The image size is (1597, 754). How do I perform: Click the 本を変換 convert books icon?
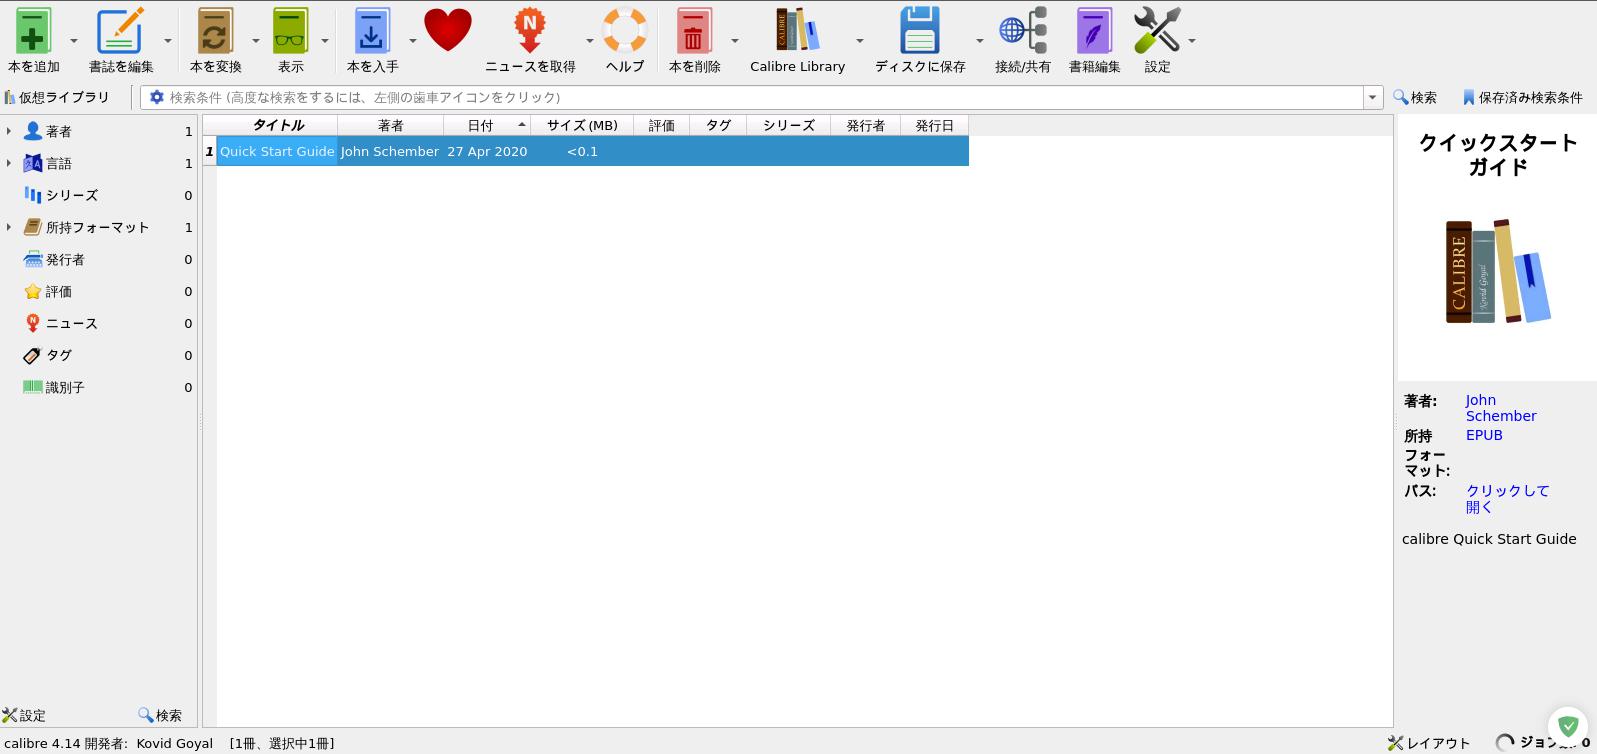click(x=214, y=32)
